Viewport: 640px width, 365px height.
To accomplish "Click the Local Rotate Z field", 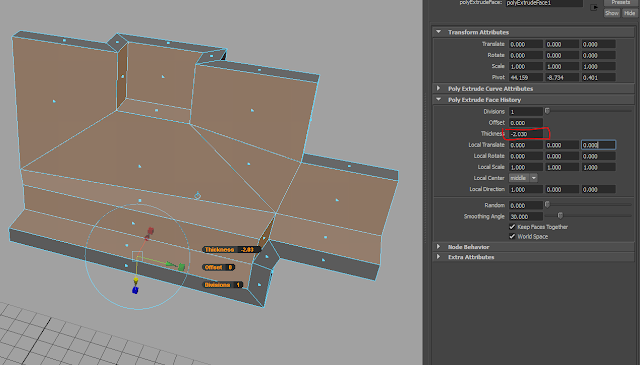I will pyautogui.click(x=598, y=156).
